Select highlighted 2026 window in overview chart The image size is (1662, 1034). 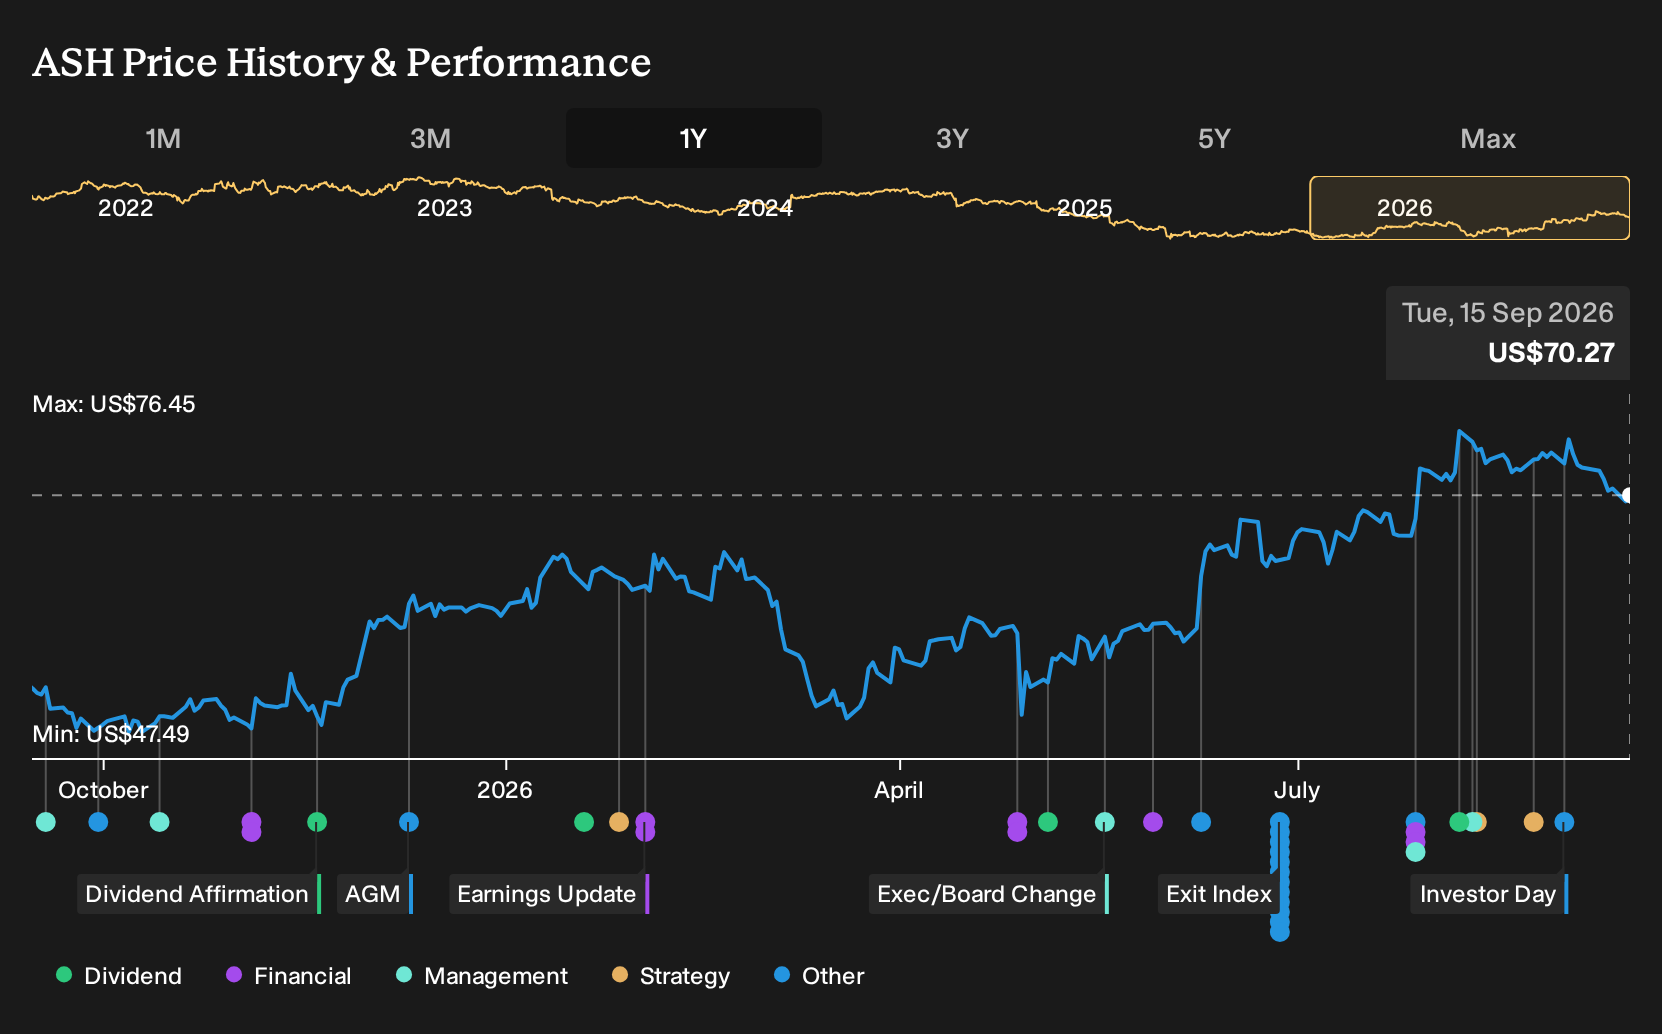tap(1470, 208)
